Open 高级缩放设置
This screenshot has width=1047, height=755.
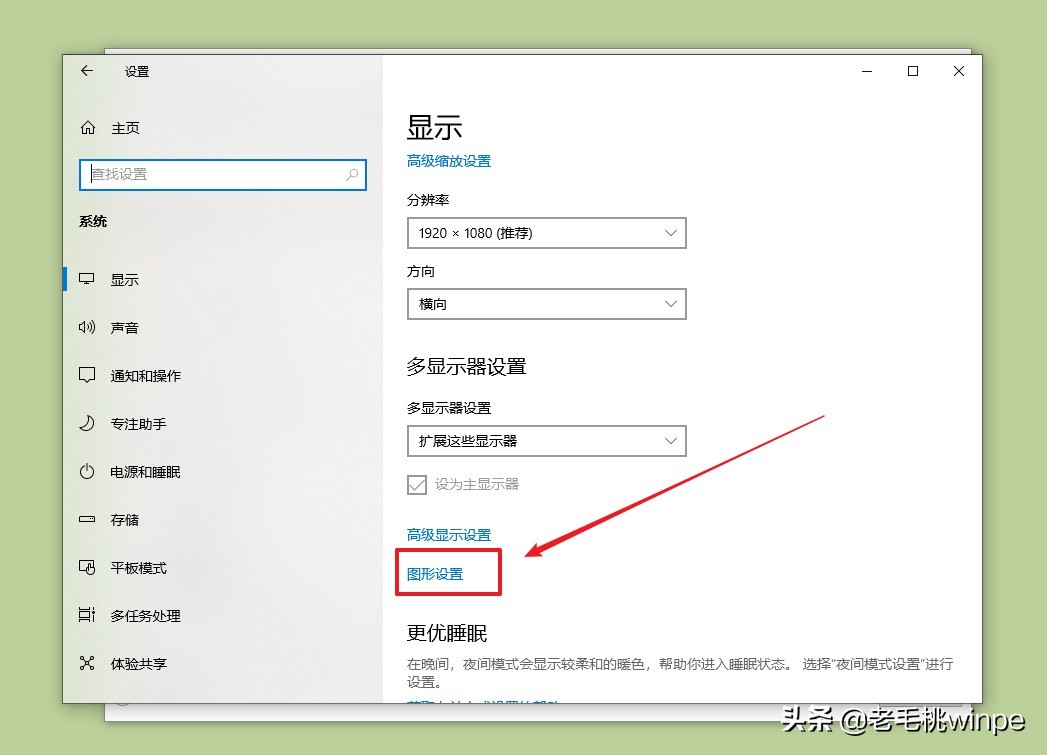[449, 160]
